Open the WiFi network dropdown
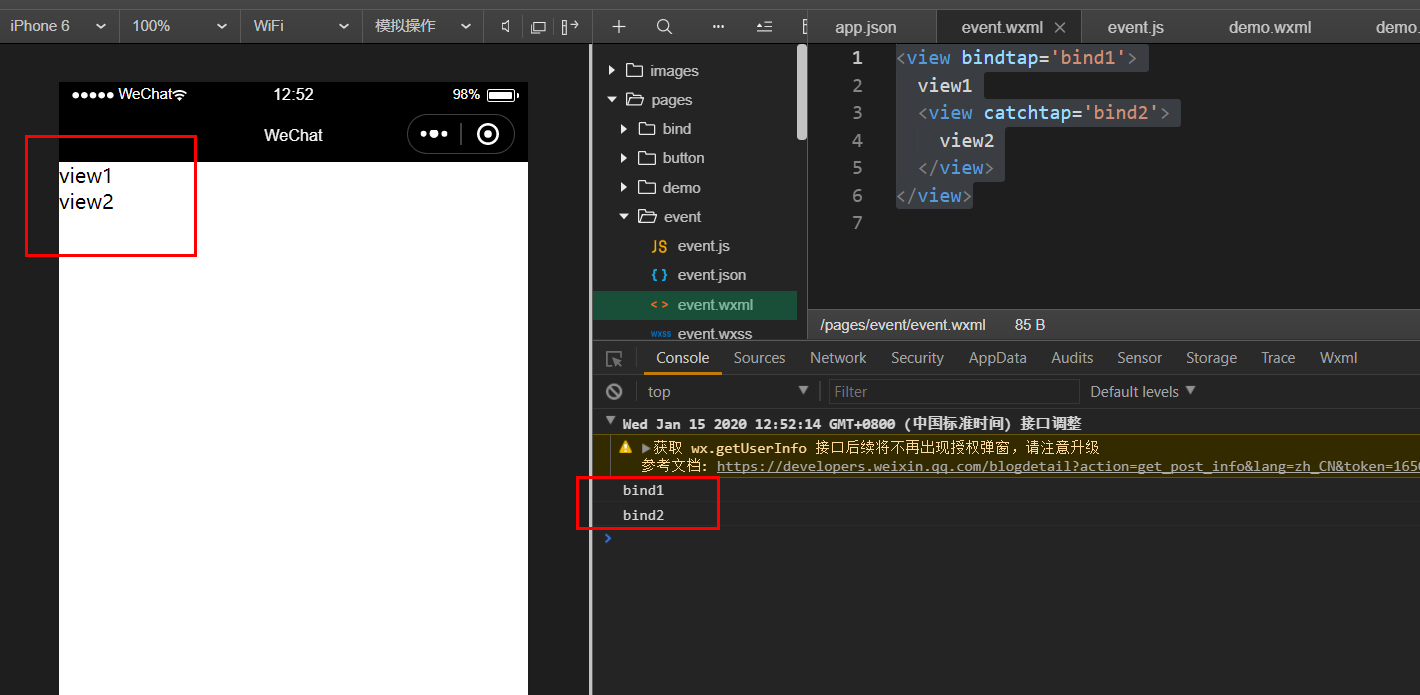Screen dimensions: 1420x695 [x=301, y=26]
